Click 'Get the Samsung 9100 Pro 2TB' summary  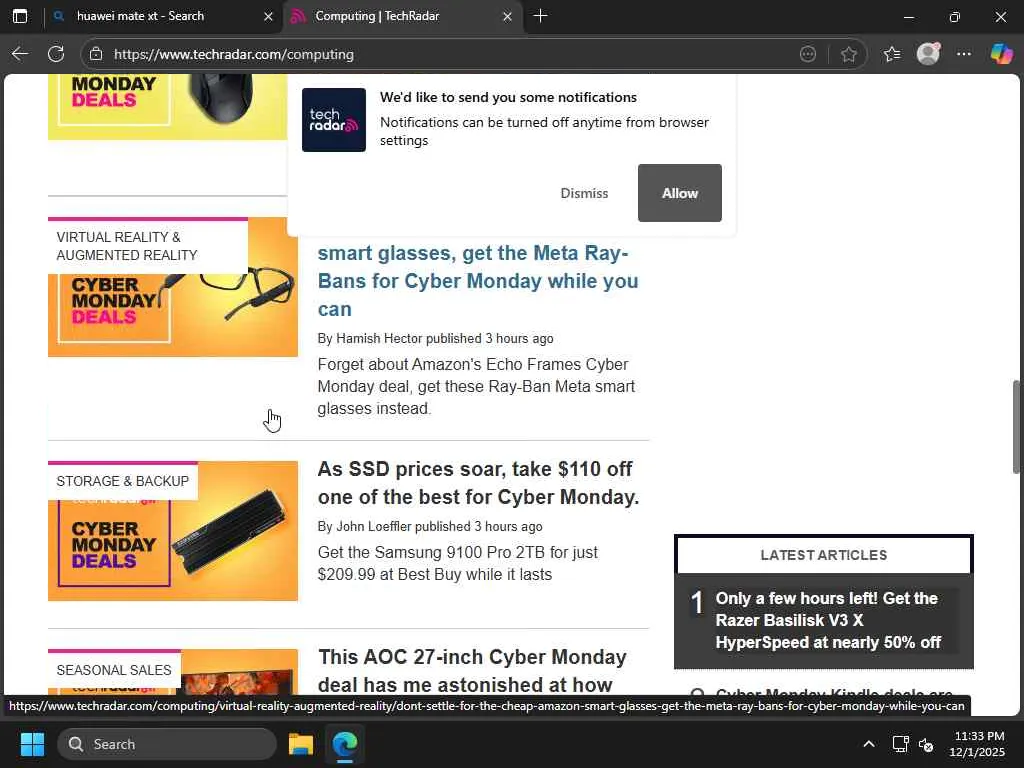pyautogui.click(x=457, y=563)
